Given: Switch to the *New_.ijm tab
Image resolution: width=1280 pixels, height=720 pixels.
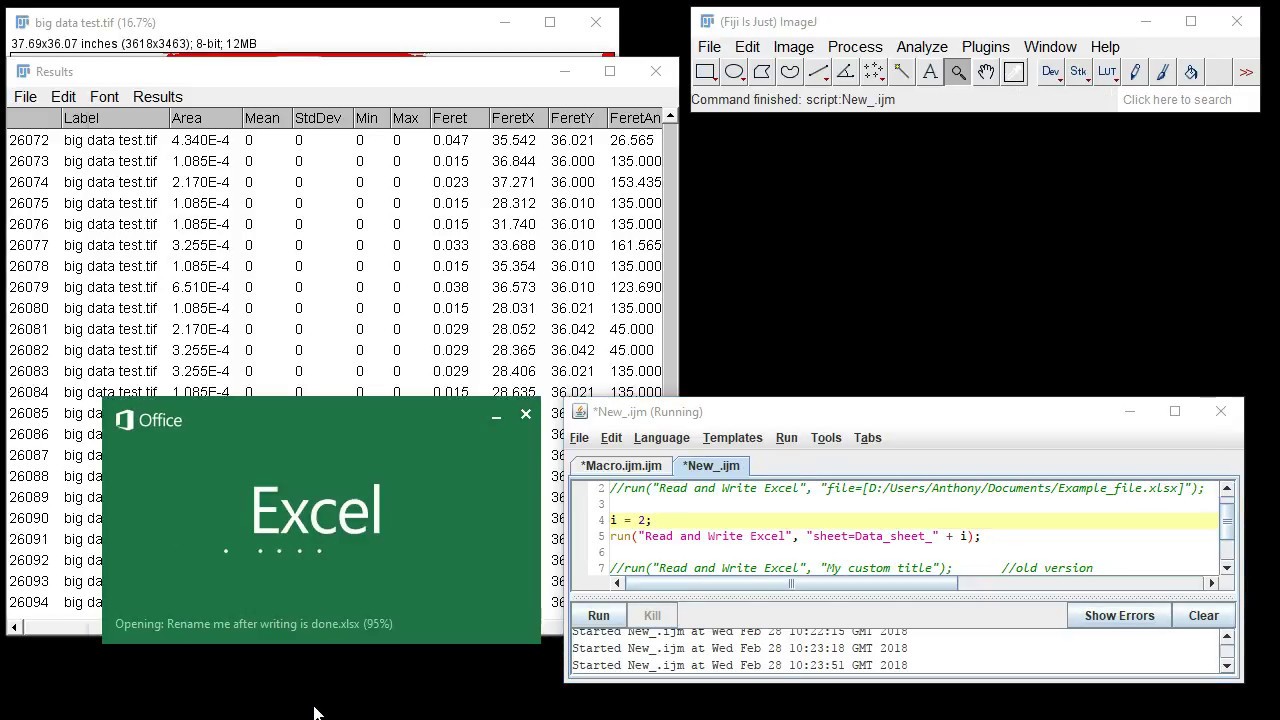Looking at the screenshot, I should tap(711, 466).
